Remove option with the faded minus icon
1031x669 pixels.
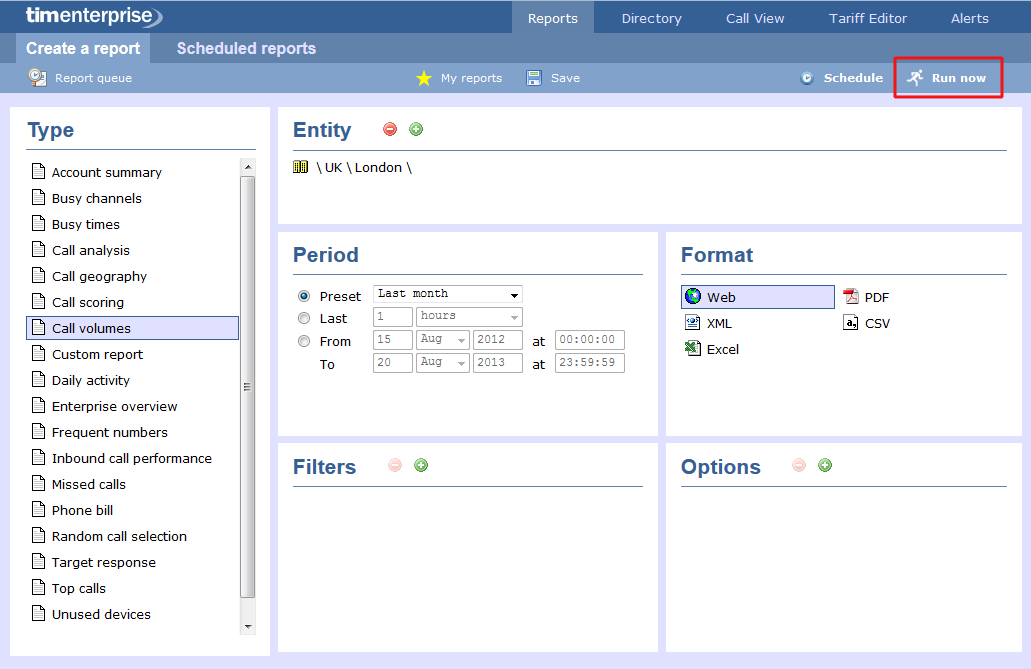(x=798, y=465)
